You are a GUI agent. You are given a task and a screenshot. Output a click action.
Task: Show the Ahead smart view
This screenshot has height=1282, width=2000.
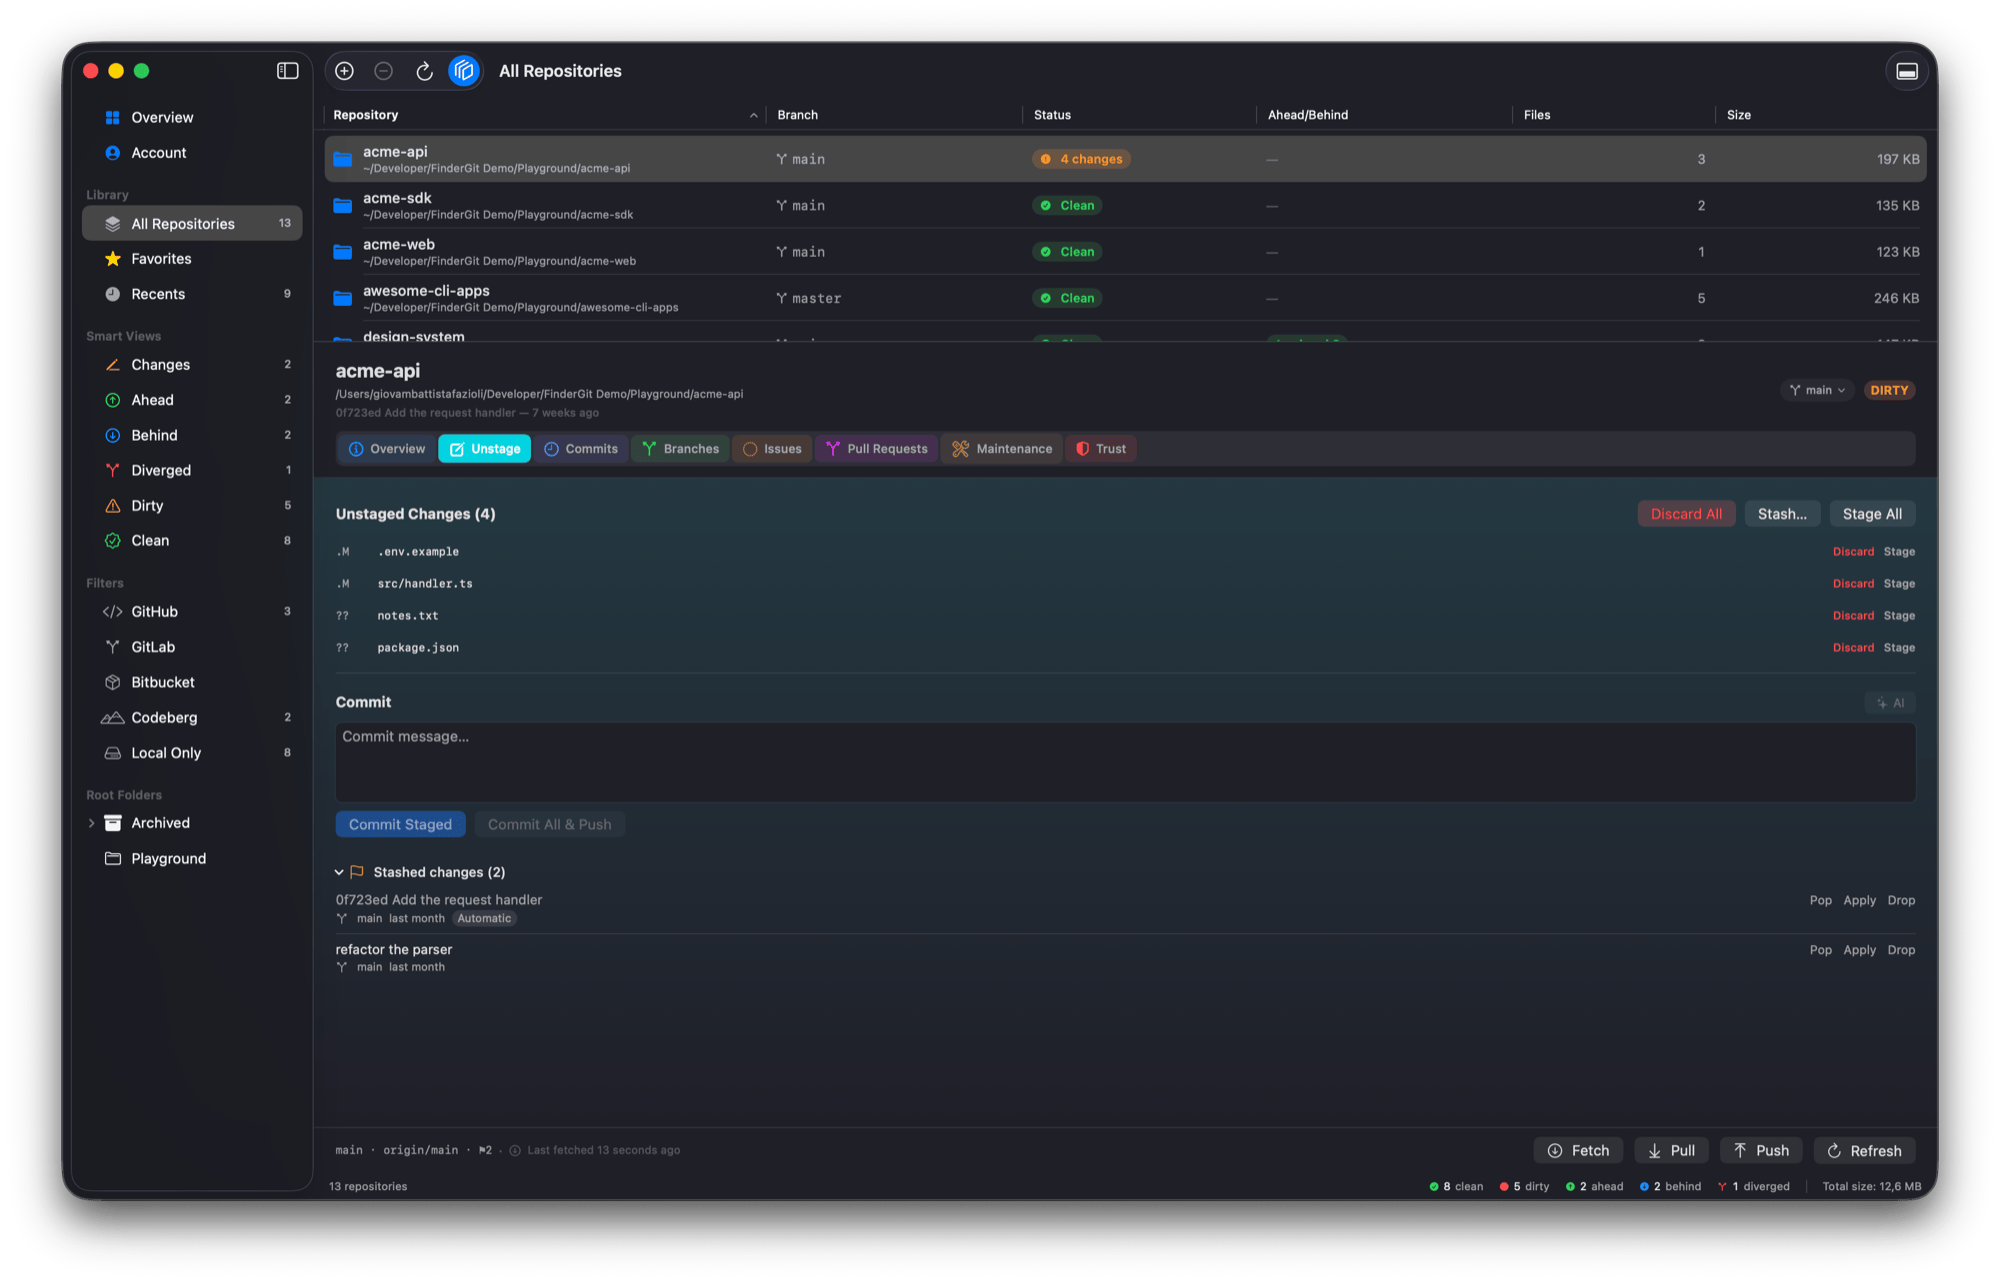pyautogui.click(x=192, y=400)
